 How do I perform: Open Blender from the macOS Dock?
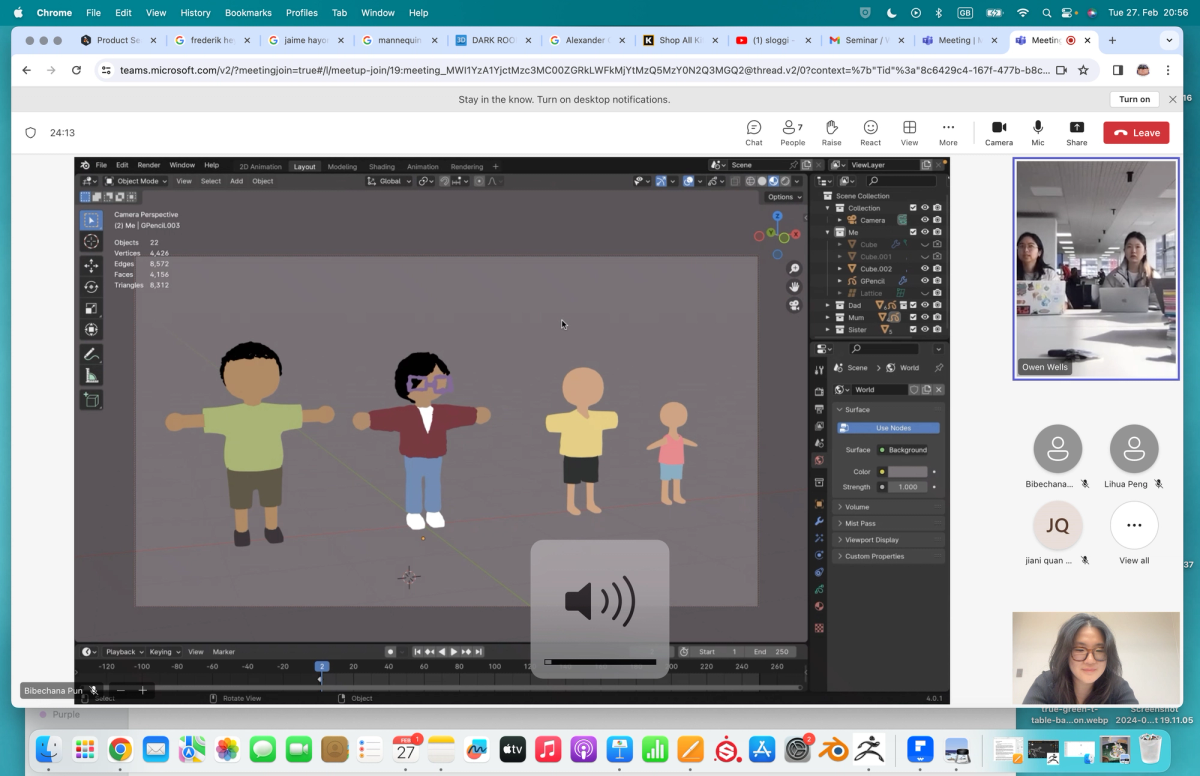click(835, 750)
